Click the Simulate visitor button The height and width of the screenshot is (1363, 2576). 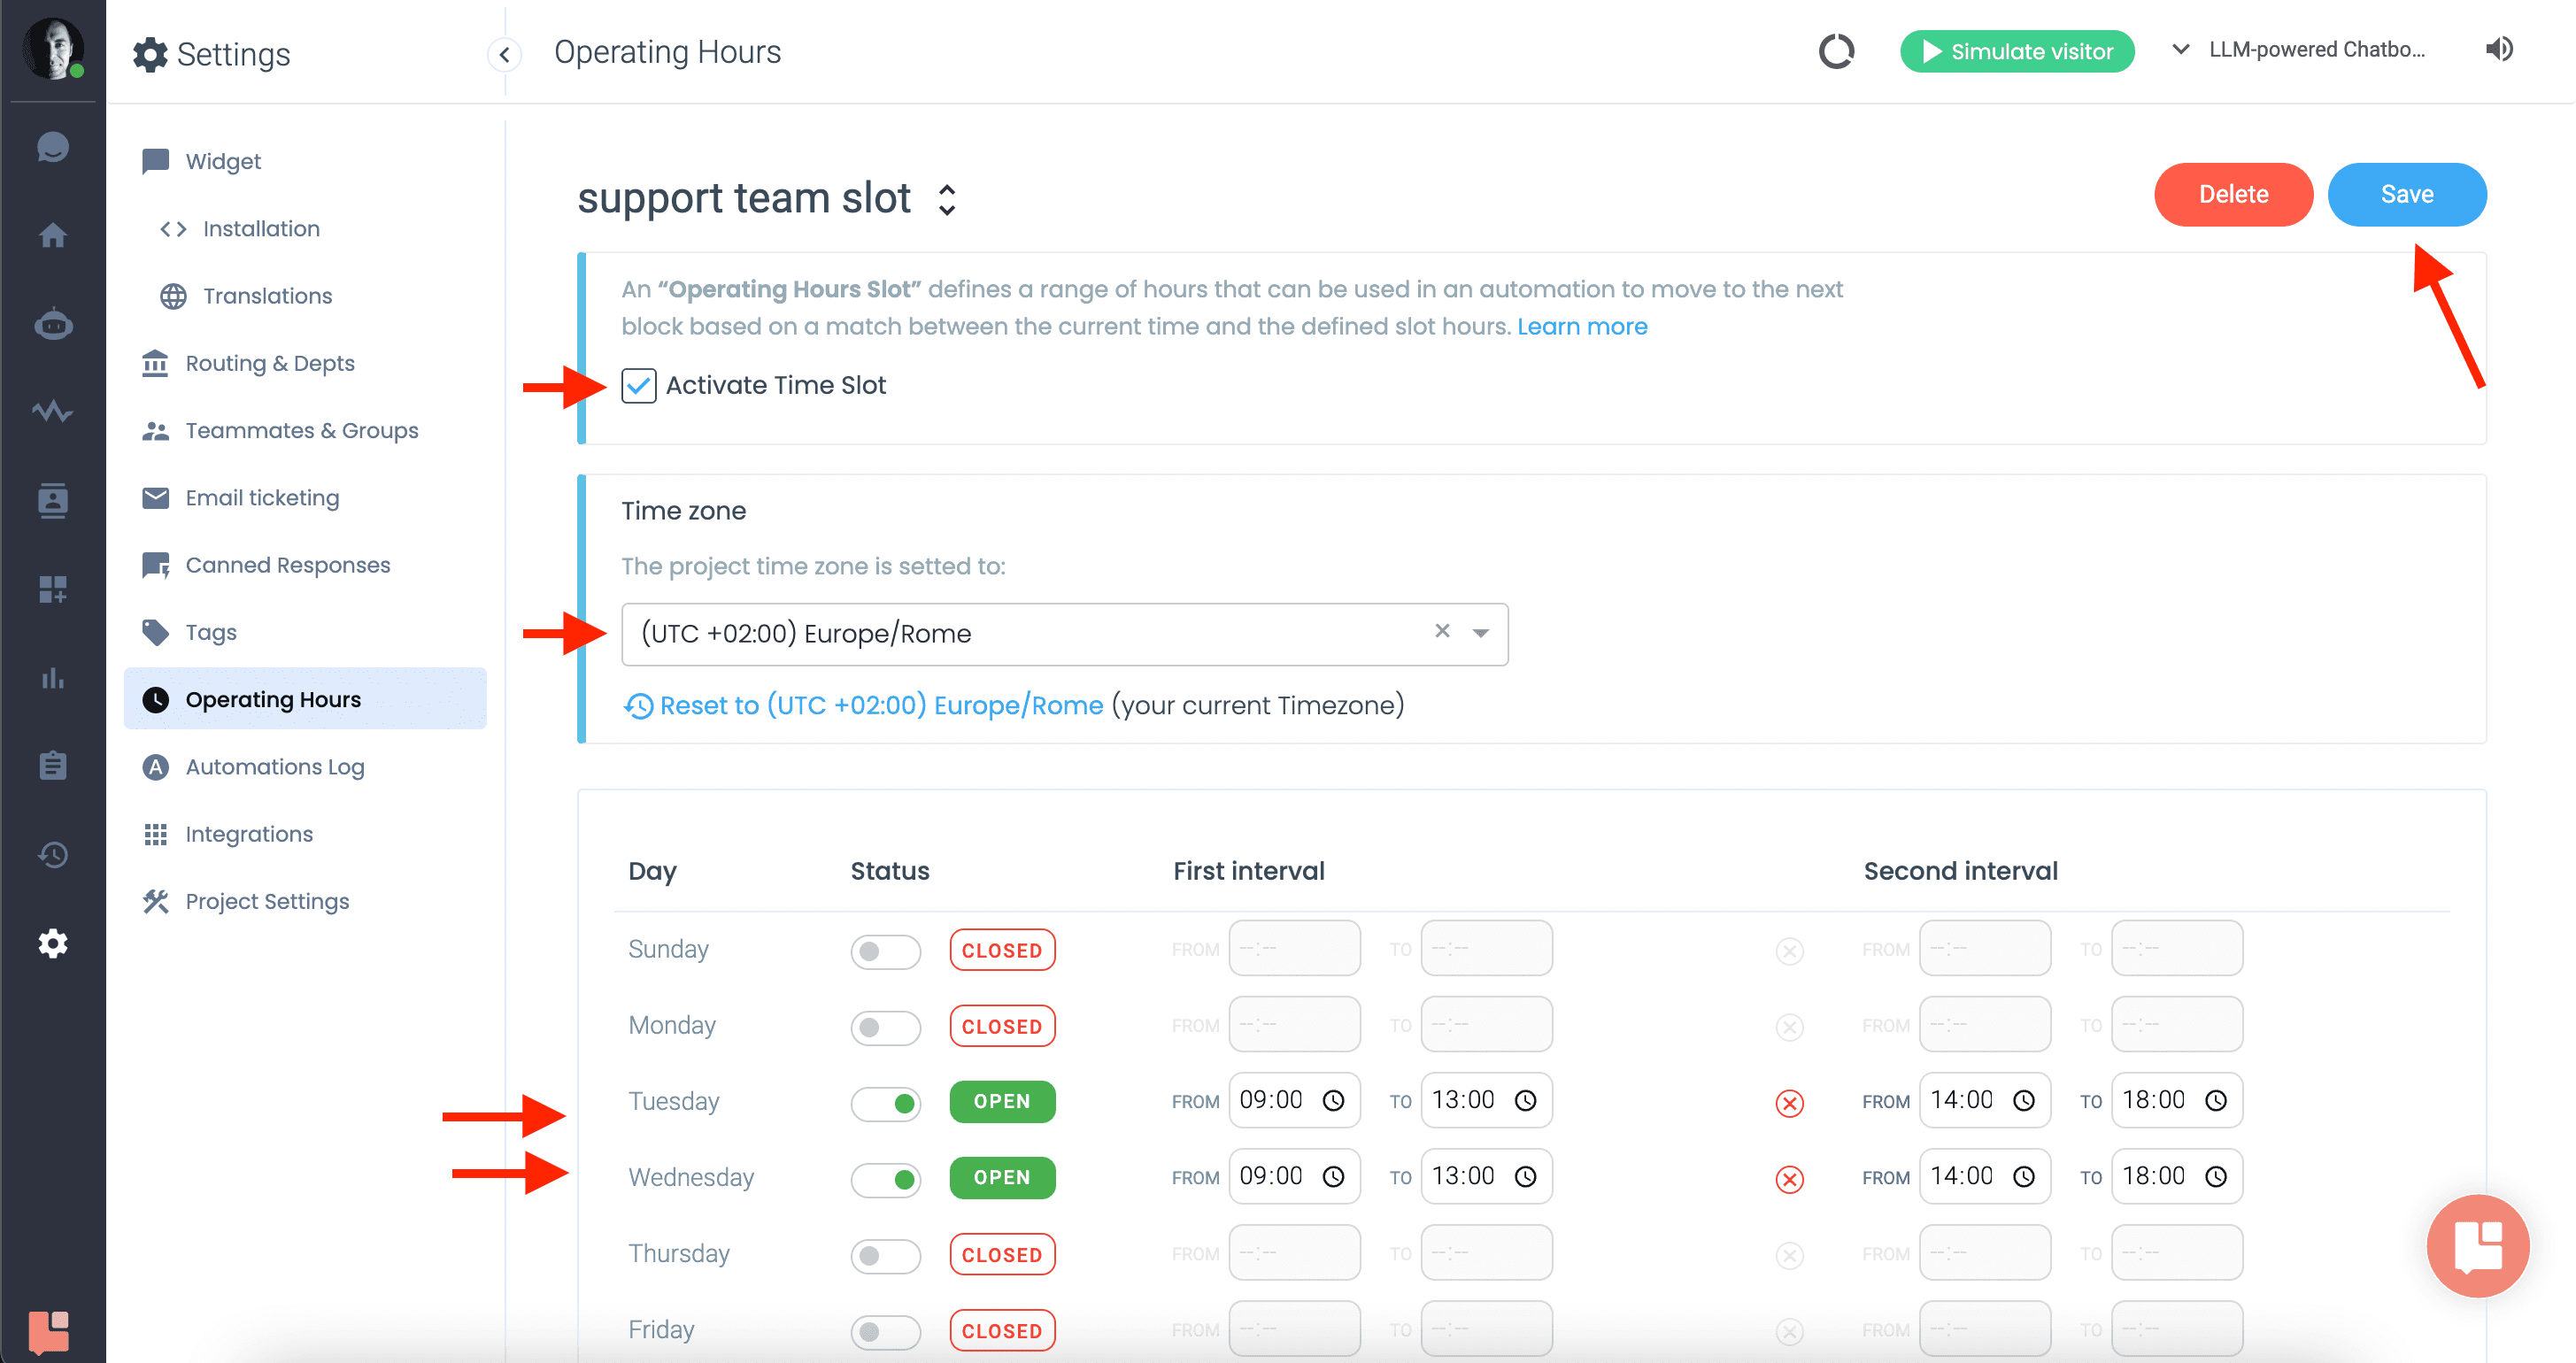[x=2017, y=51]
